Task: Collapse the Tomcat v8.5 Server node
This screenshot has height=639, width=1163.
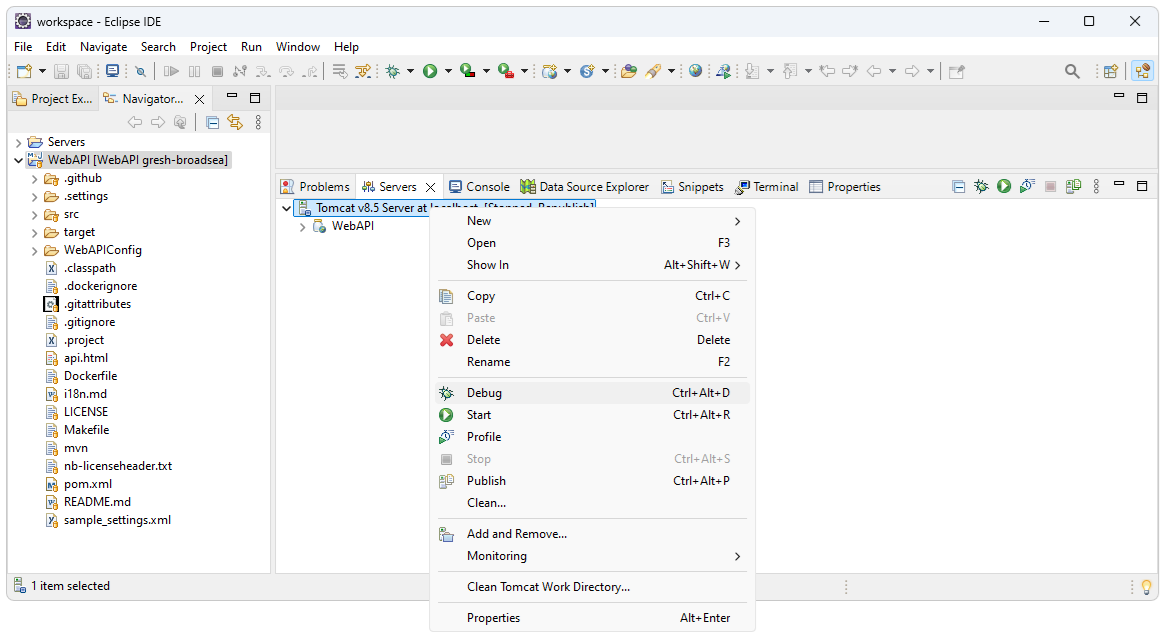Action: coord(286,208)
